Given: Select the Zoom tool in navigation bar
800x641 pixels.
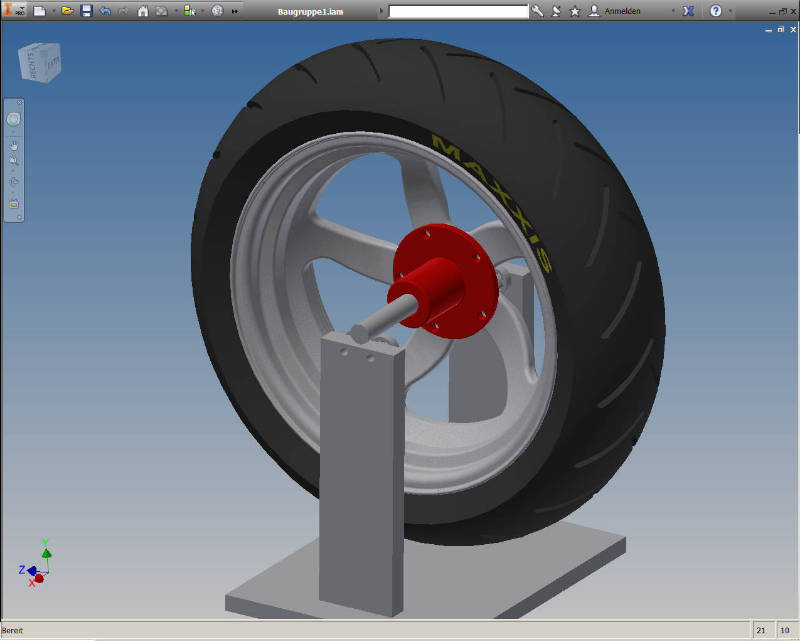Looking at the screenshot, I should (14, 161).
